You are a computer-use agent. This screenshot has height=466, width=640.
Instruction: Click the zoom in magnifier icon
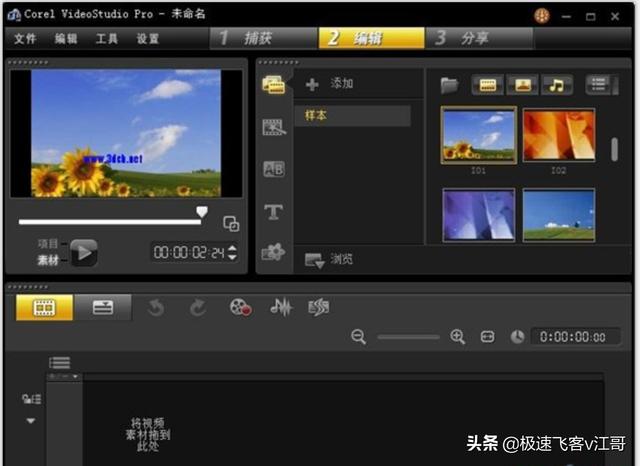[x=458, y=337]
